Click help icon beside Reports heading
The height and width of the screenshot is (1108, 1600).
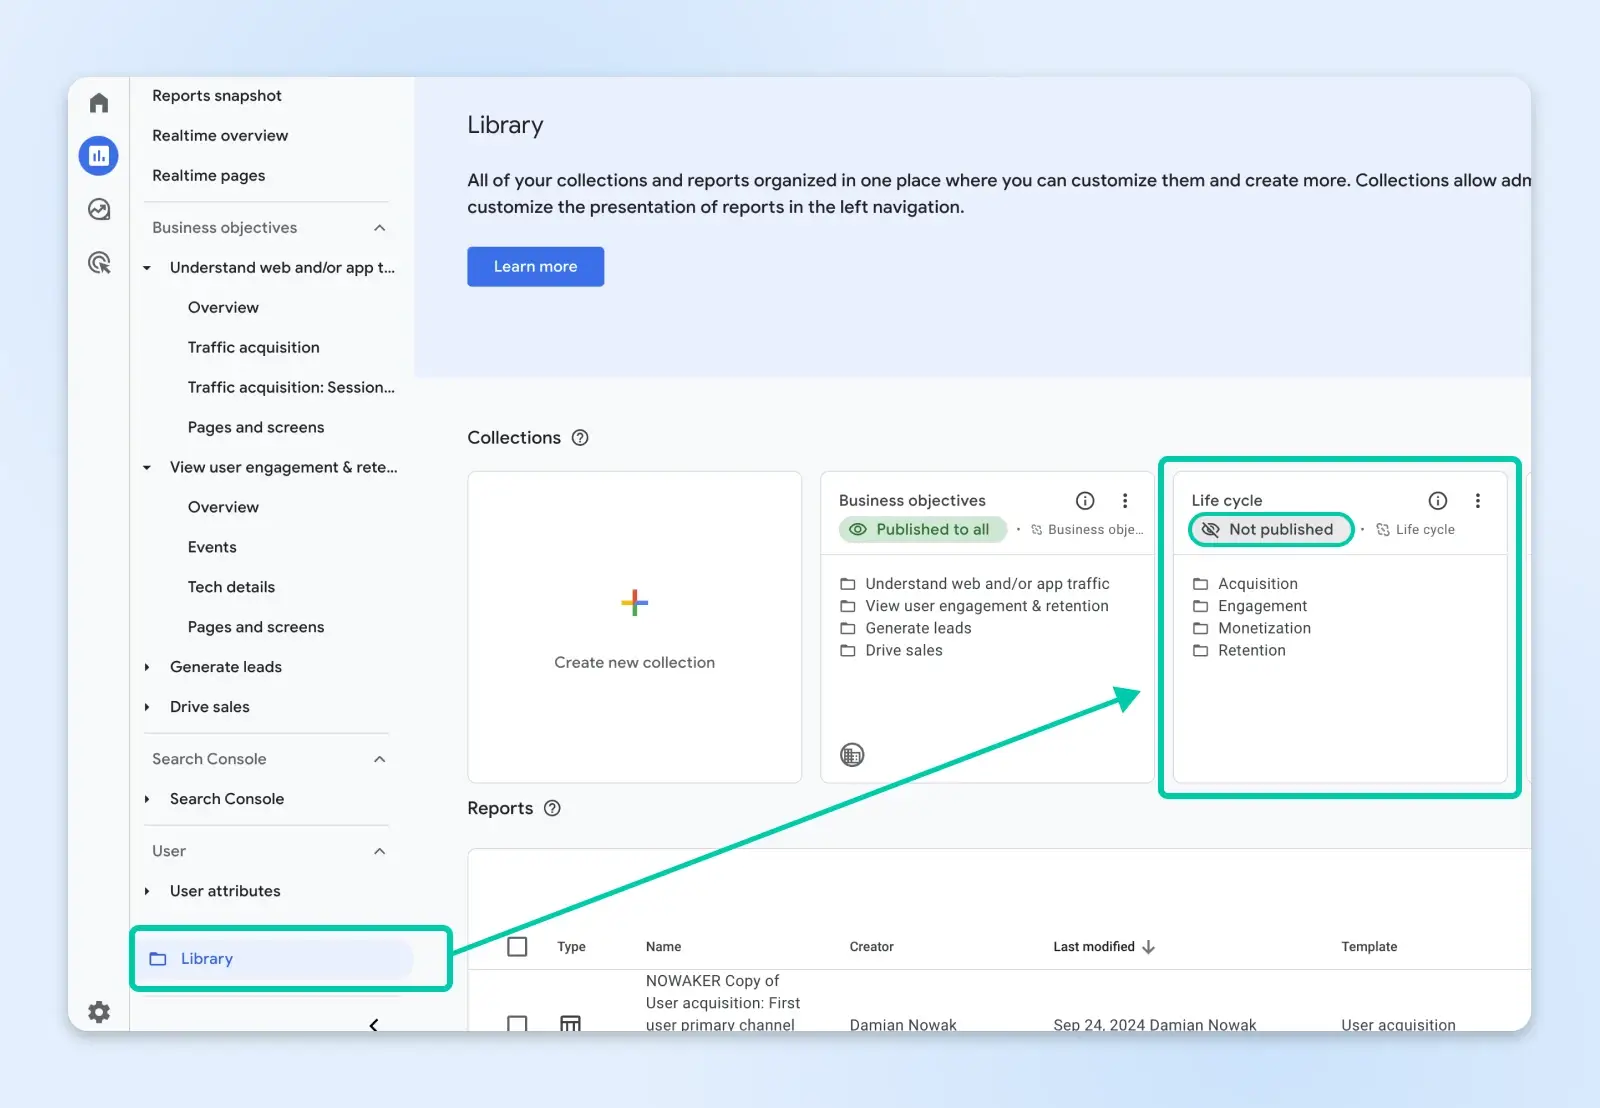552,808
